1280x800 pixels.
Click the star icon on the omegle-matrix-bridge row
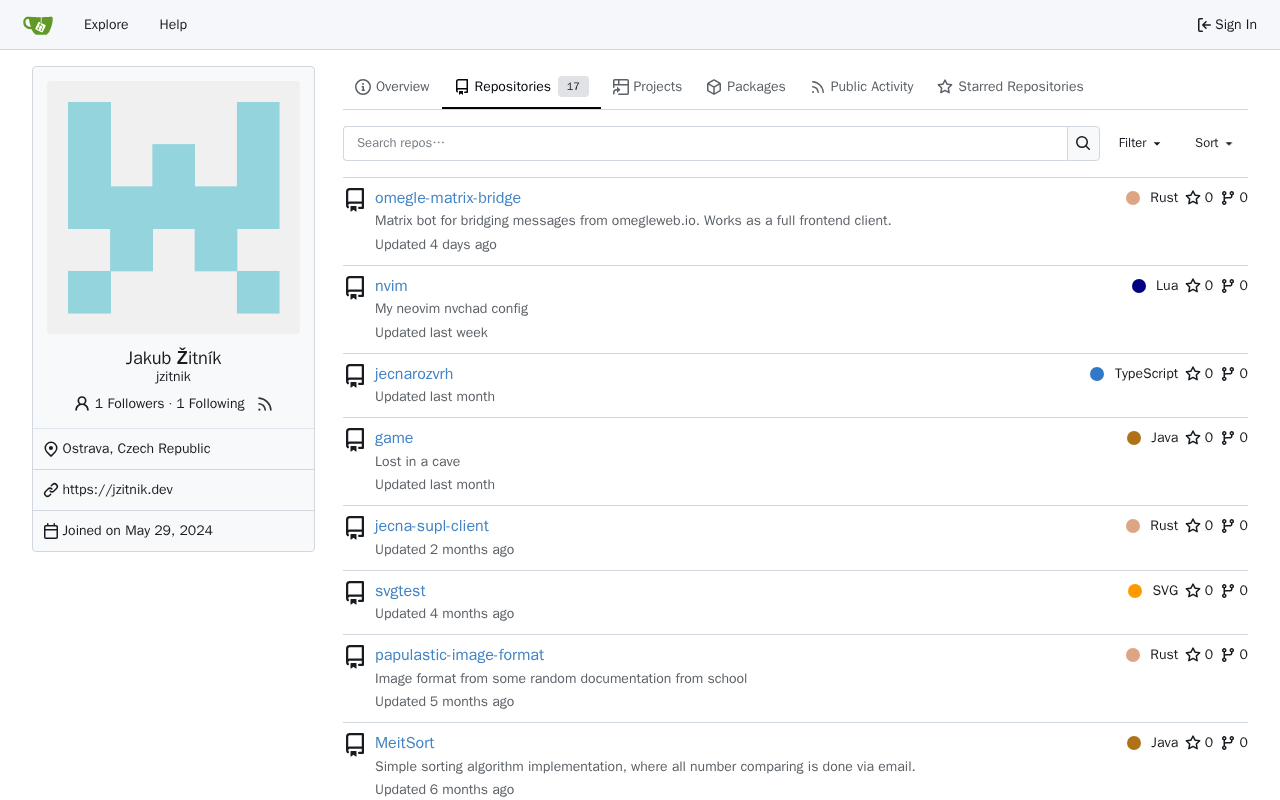click(1193, 198)
